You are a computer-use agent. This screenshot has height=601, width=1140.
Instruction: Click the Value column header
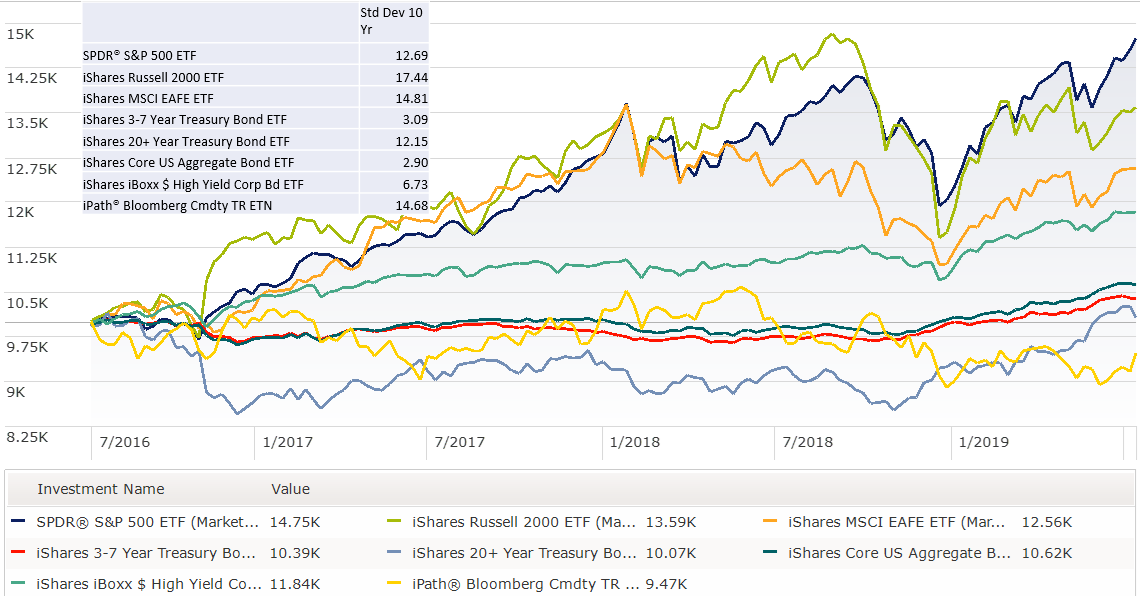(290, 489)
